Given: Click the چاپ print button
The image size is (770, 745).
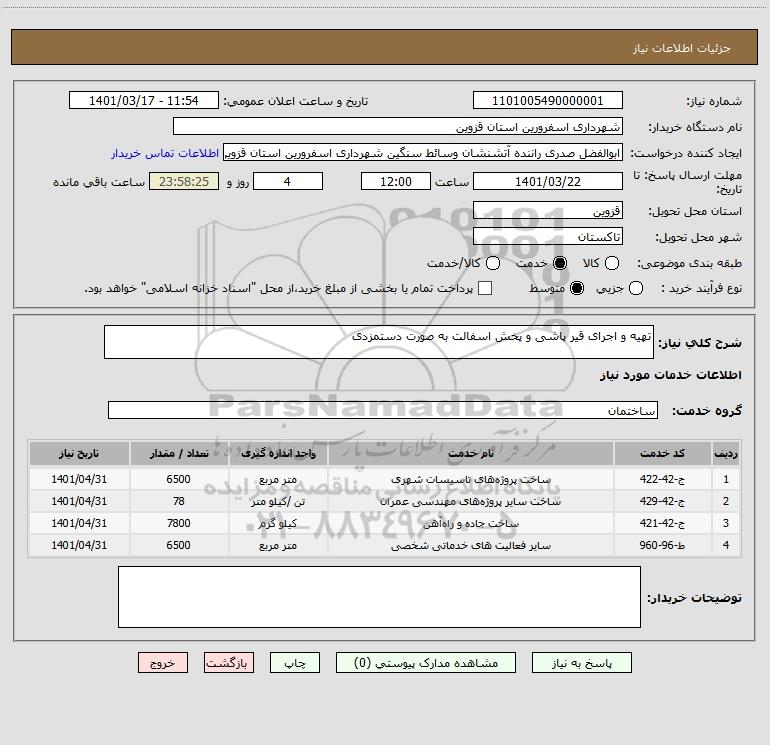Looking at the screenshot, I should [x=295, y=663].
